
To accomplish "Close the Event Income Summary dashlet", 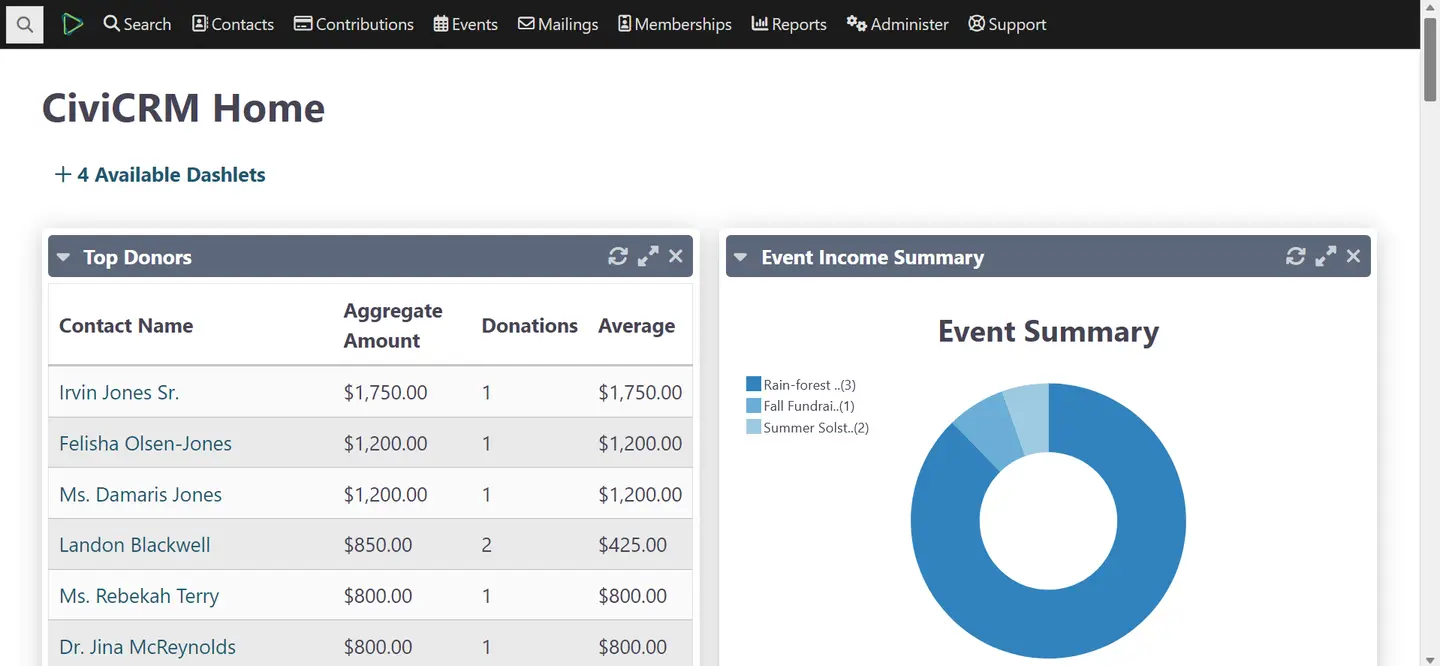I will coord(1353,256).
